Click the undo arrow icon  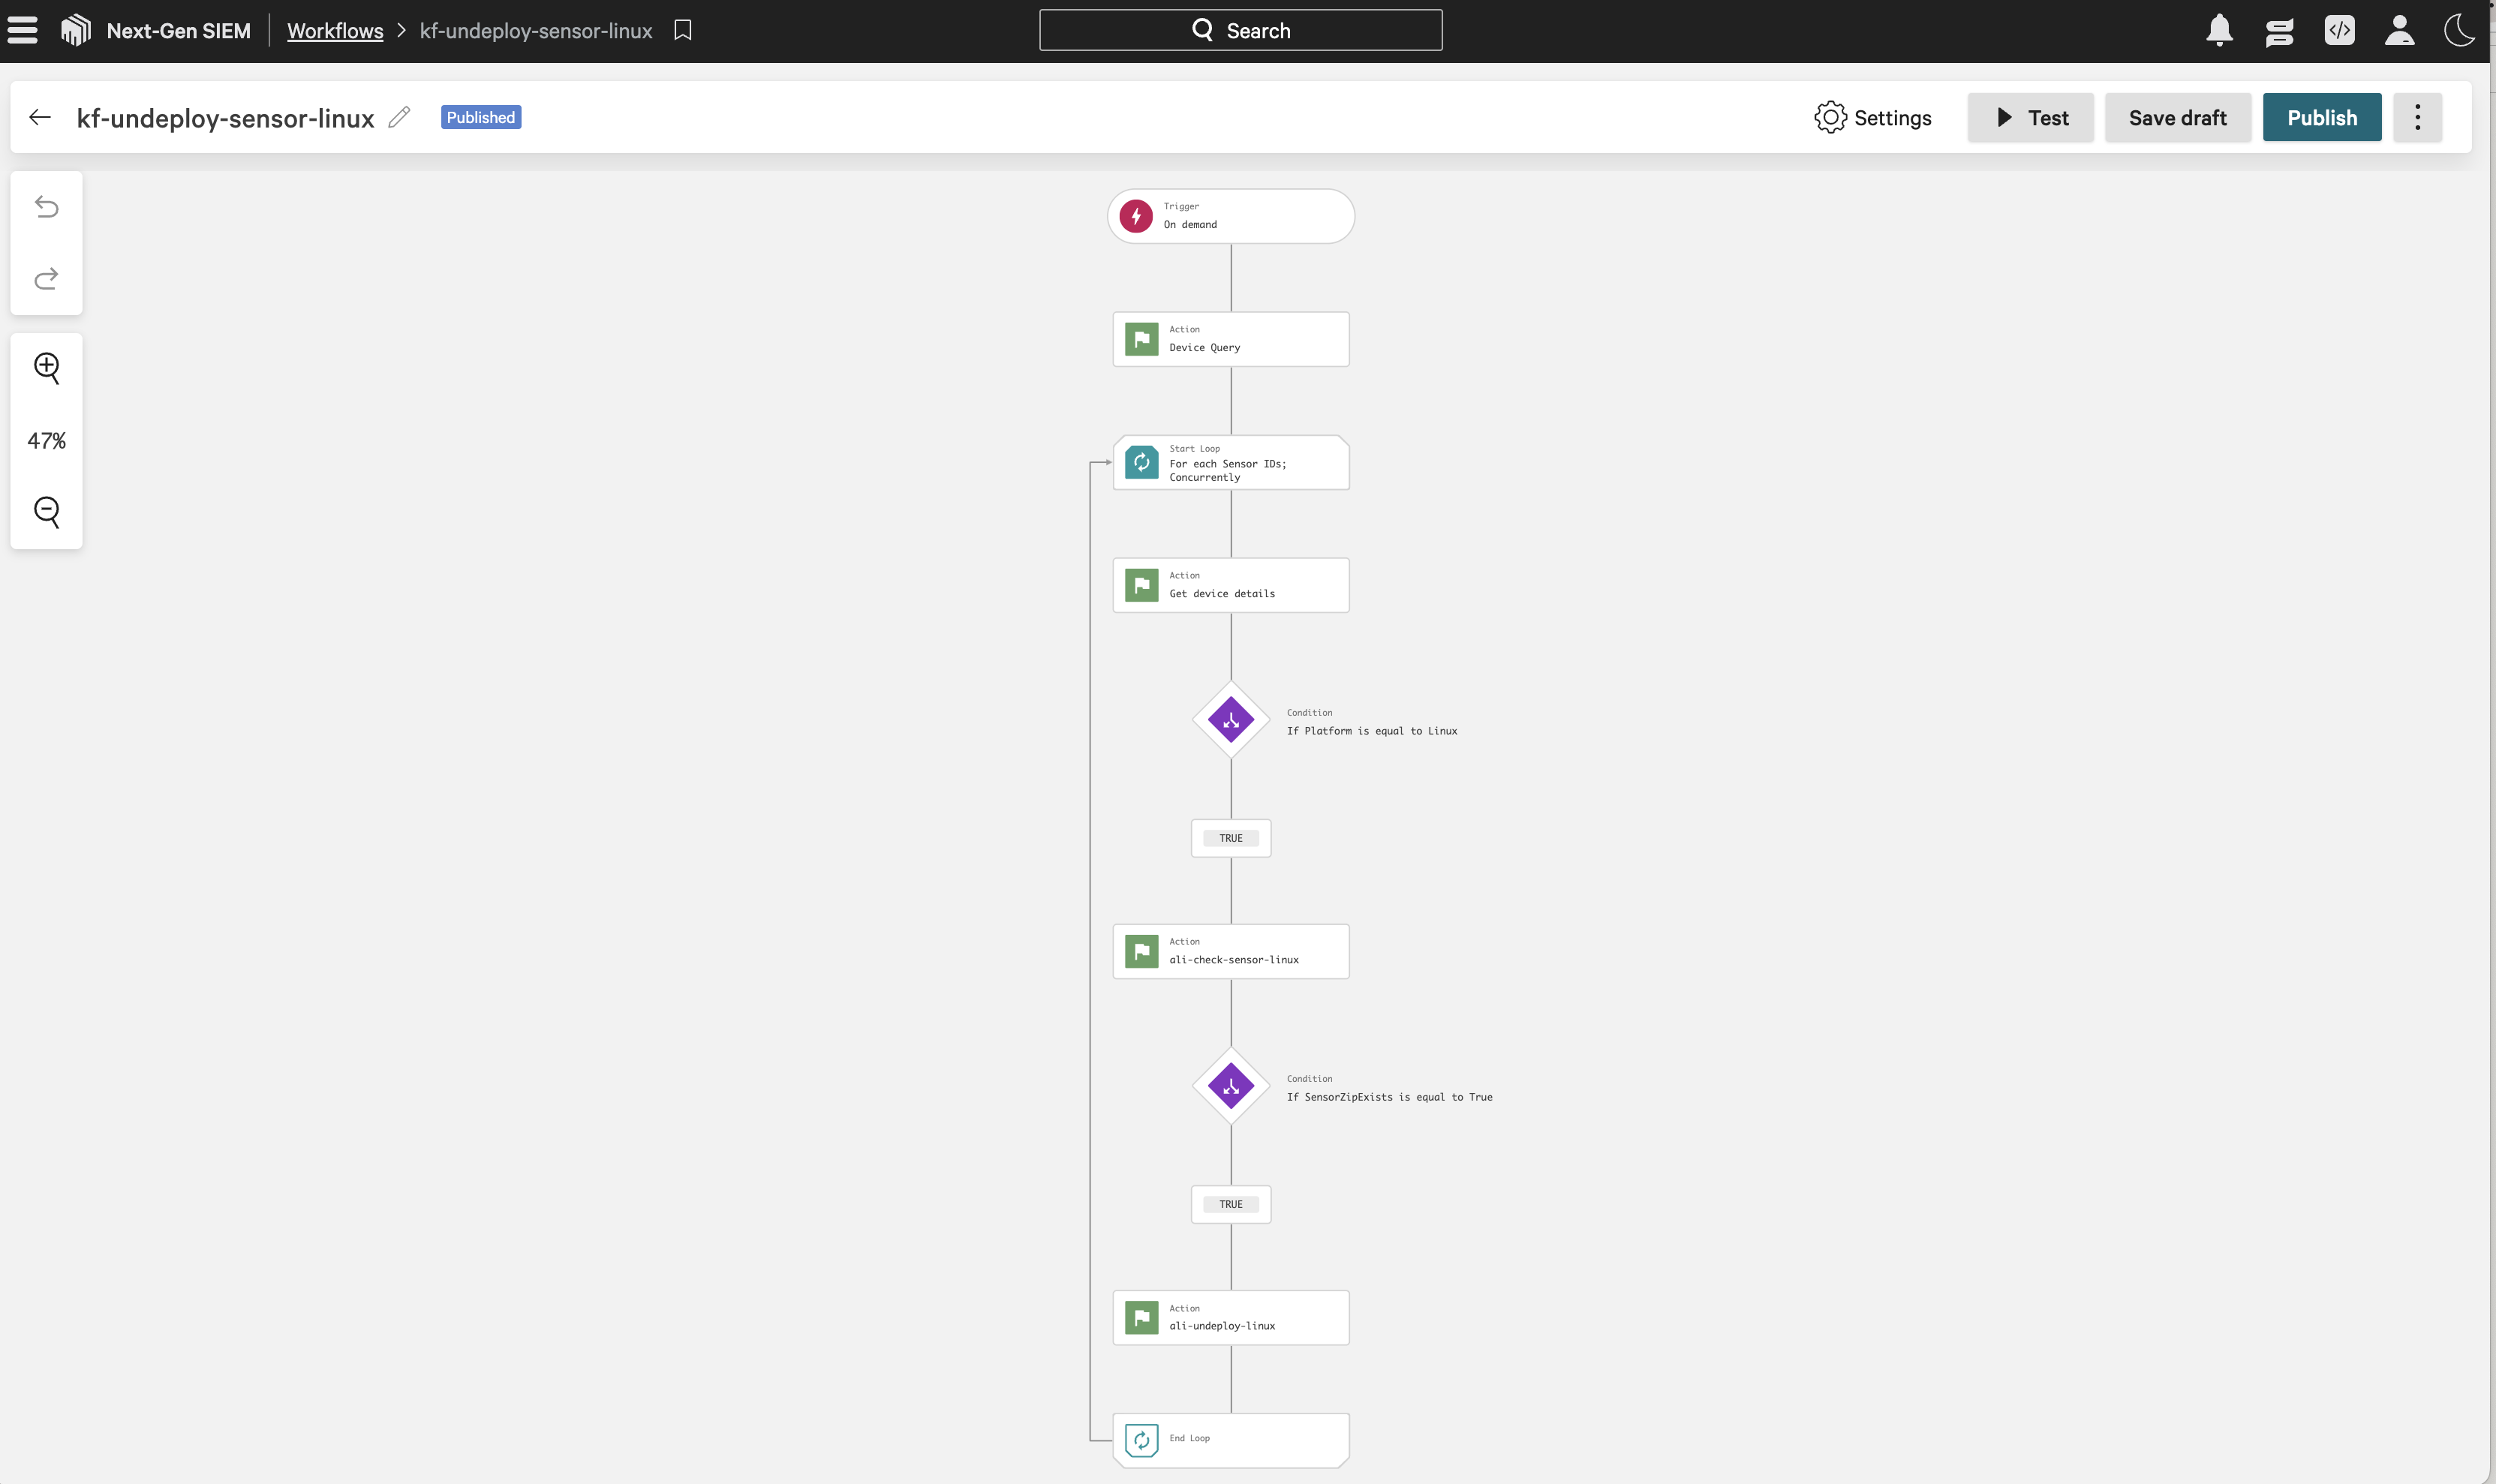[47, 207]
